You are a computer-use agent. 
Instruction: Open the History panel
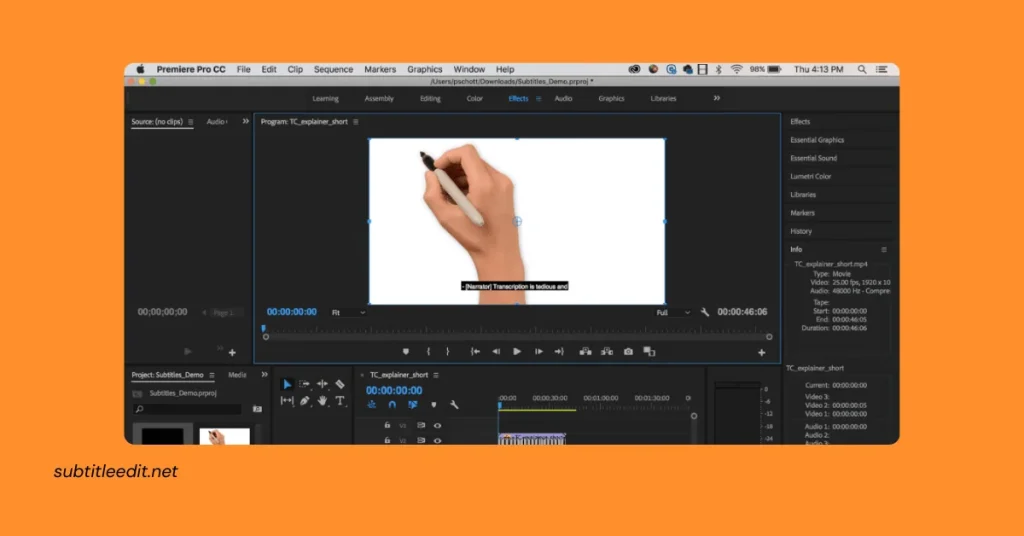tap(801, 231)
